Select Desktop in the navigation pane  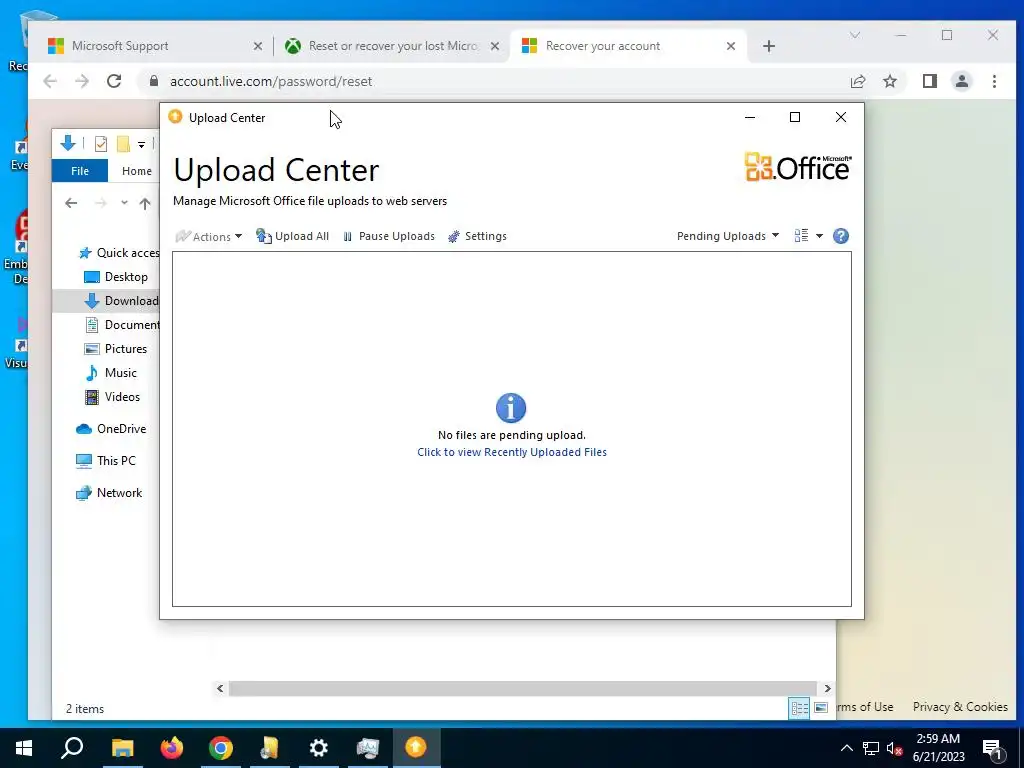116,277
